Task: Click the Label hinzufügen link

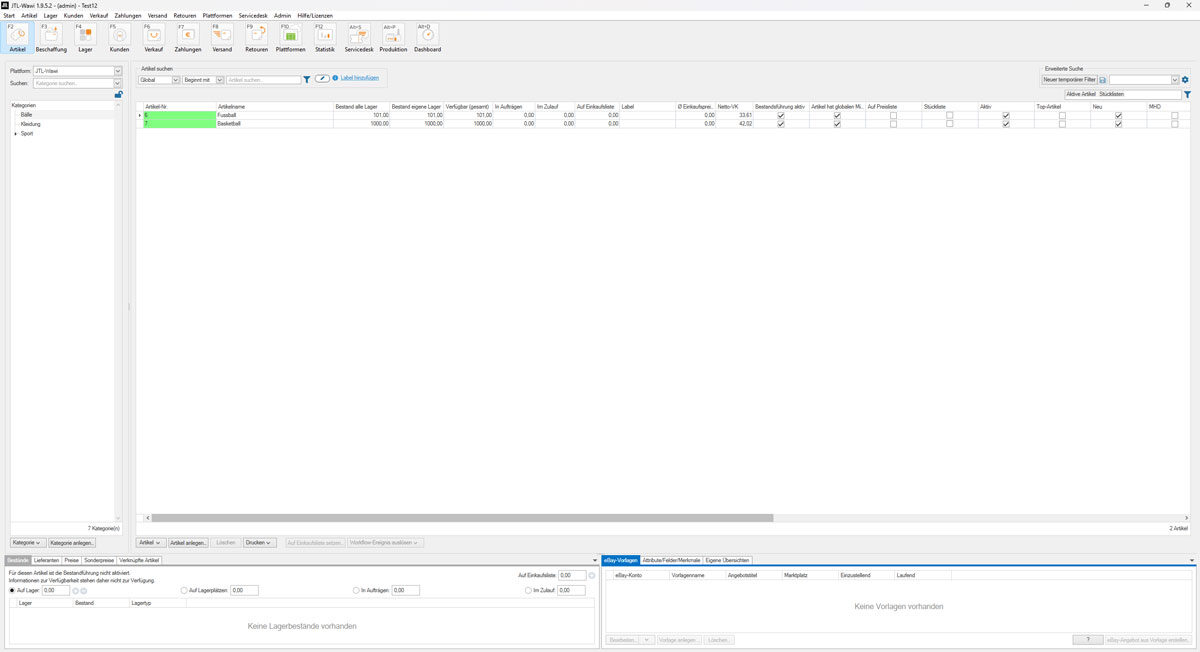Action: click(360, 77)
